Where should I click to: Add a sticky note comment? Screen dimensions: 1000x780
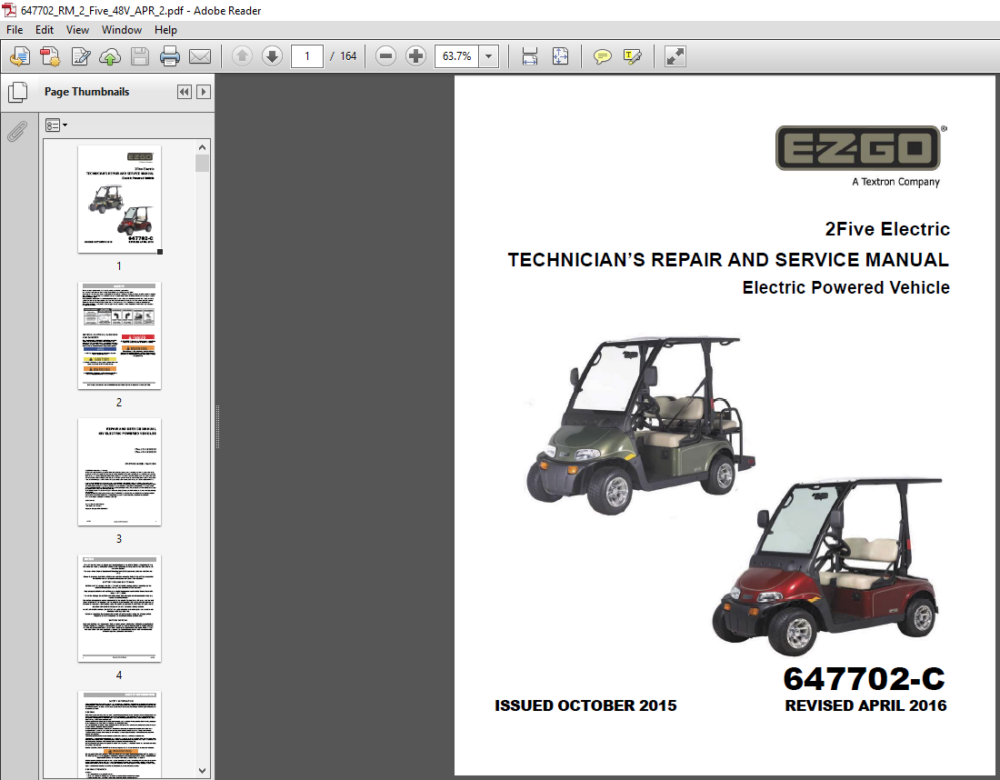602,57
